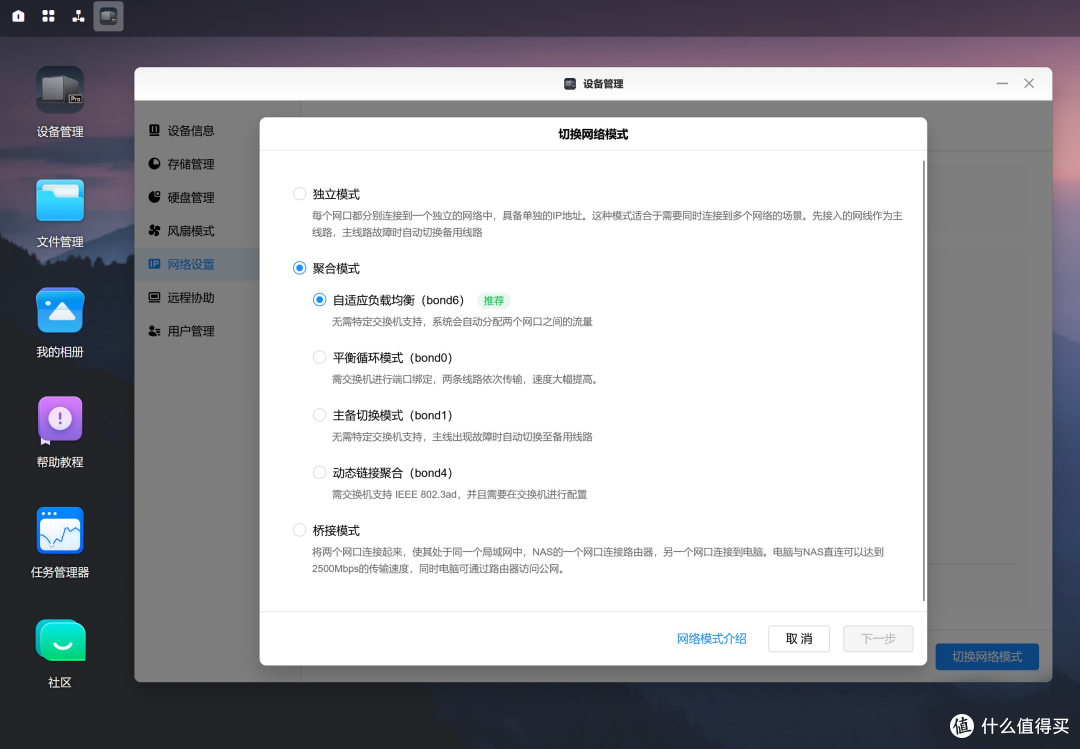Click the 存储管理 pie icon in sidebar

pos(154,163)
